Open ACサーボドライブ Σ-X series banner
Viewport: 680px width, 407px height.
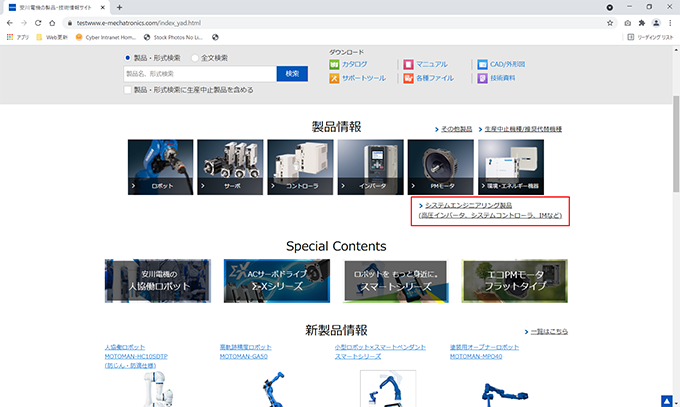pyautogui.click(x=277, y=281)
